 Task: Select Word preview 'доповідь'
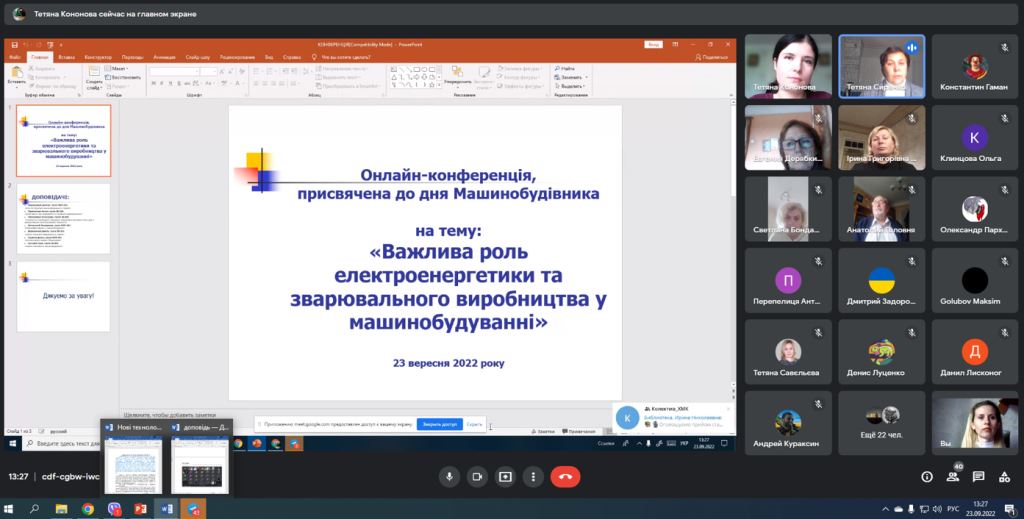click(x=200, y=456)
